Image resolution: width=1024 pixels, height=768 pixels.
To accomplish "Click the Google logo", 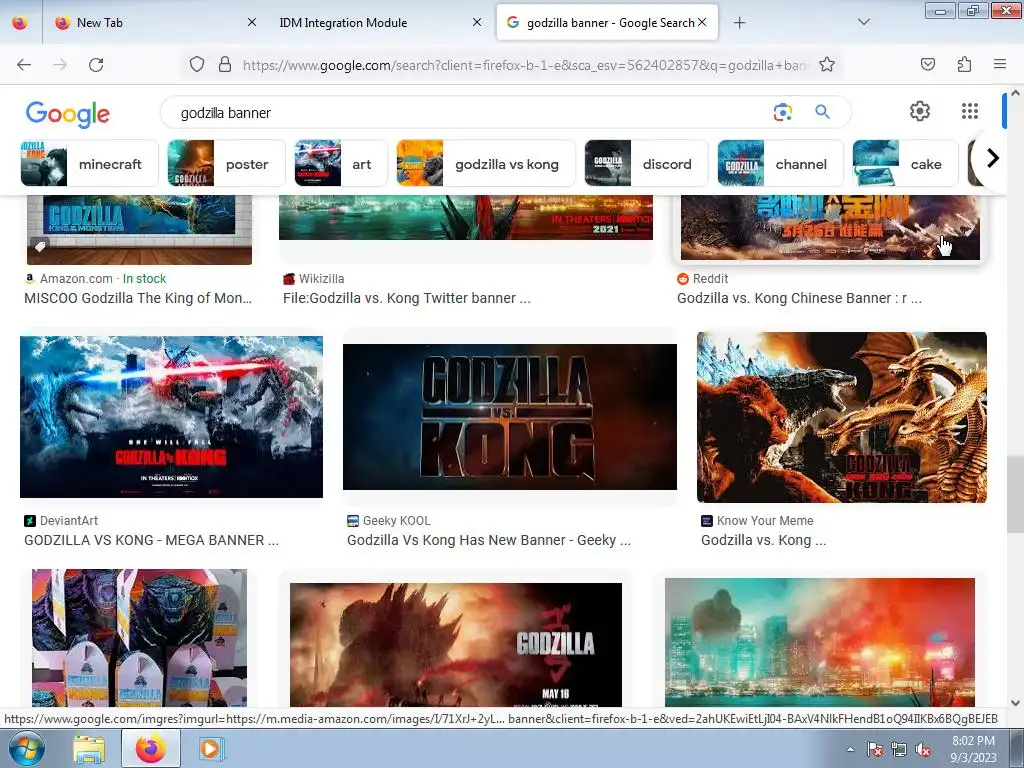I will [x=68, y=114].
